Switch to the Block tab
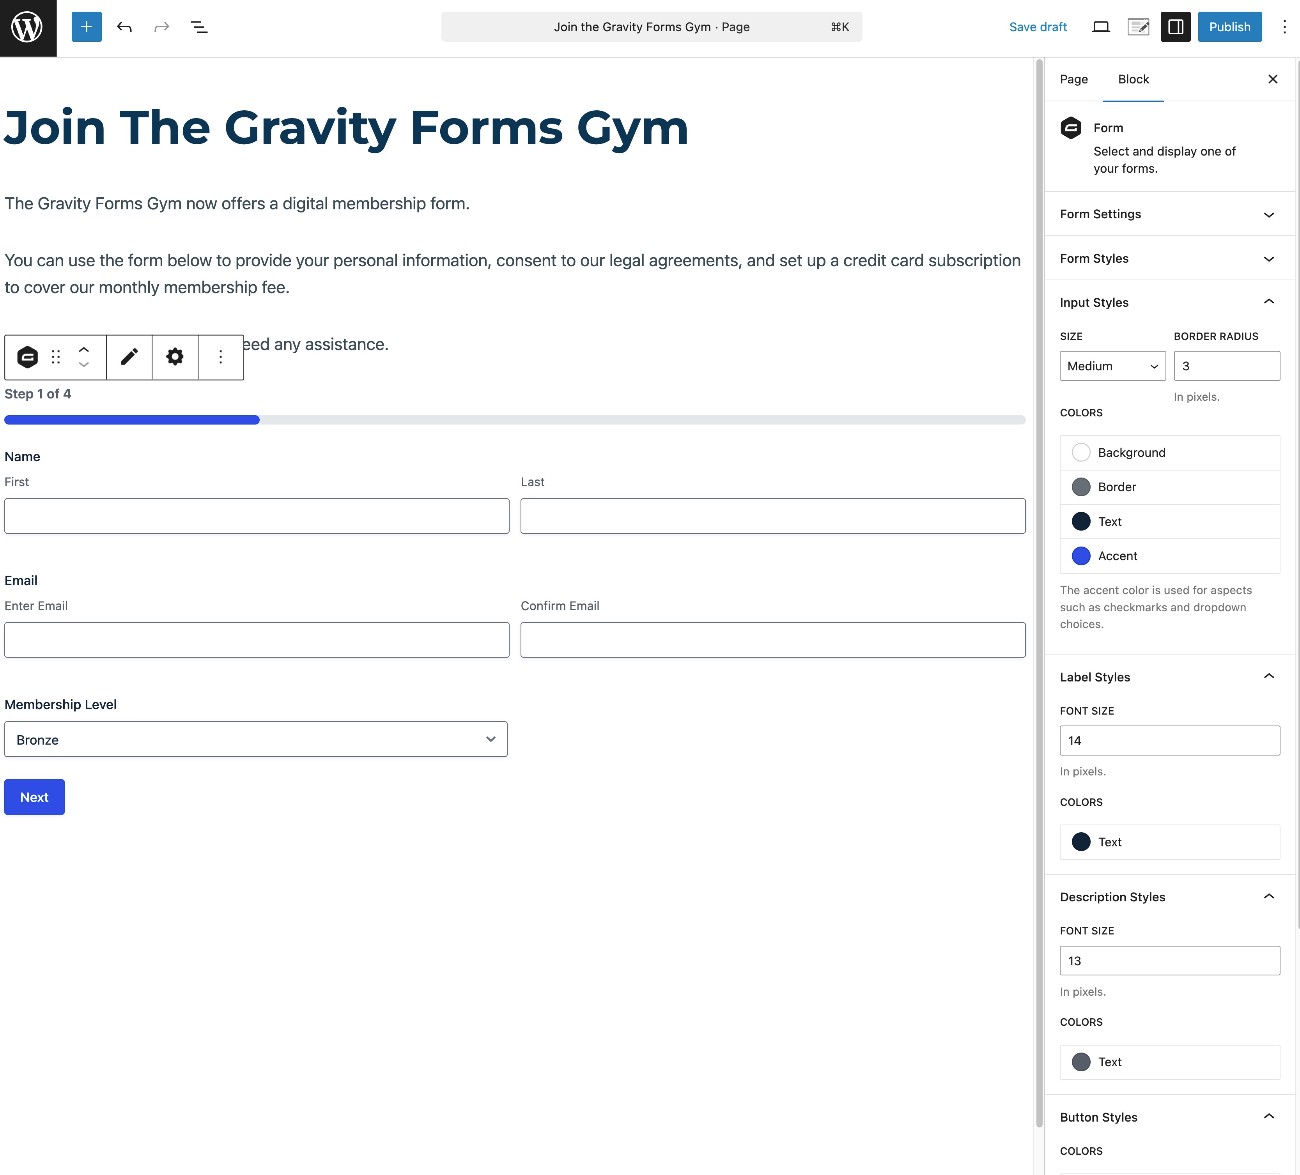Image resolution: width=1300 pixels, height=1175 pixels. pyautogui.click(x=1133, y=79)
